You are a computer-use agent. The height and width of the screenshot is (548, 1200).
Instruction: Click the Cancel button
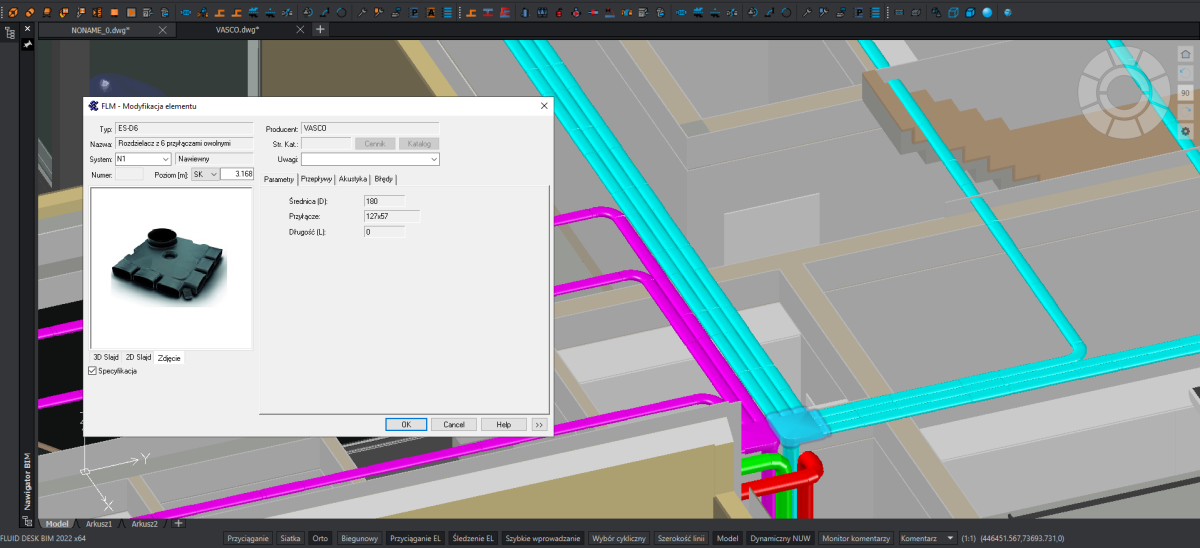[453, 424]
